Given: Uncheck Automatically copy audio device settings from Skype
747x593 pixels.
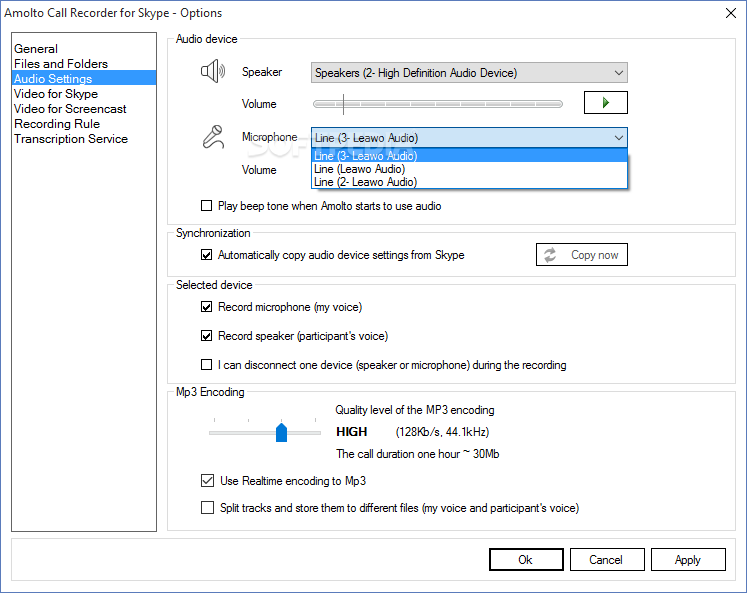Looking at the screenshot, I should (206, 255).
